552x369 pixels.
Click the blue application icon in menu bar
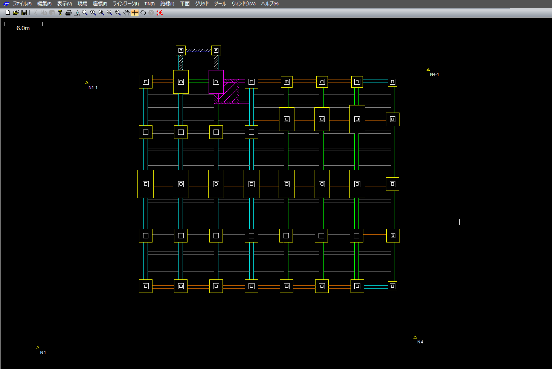6,4
